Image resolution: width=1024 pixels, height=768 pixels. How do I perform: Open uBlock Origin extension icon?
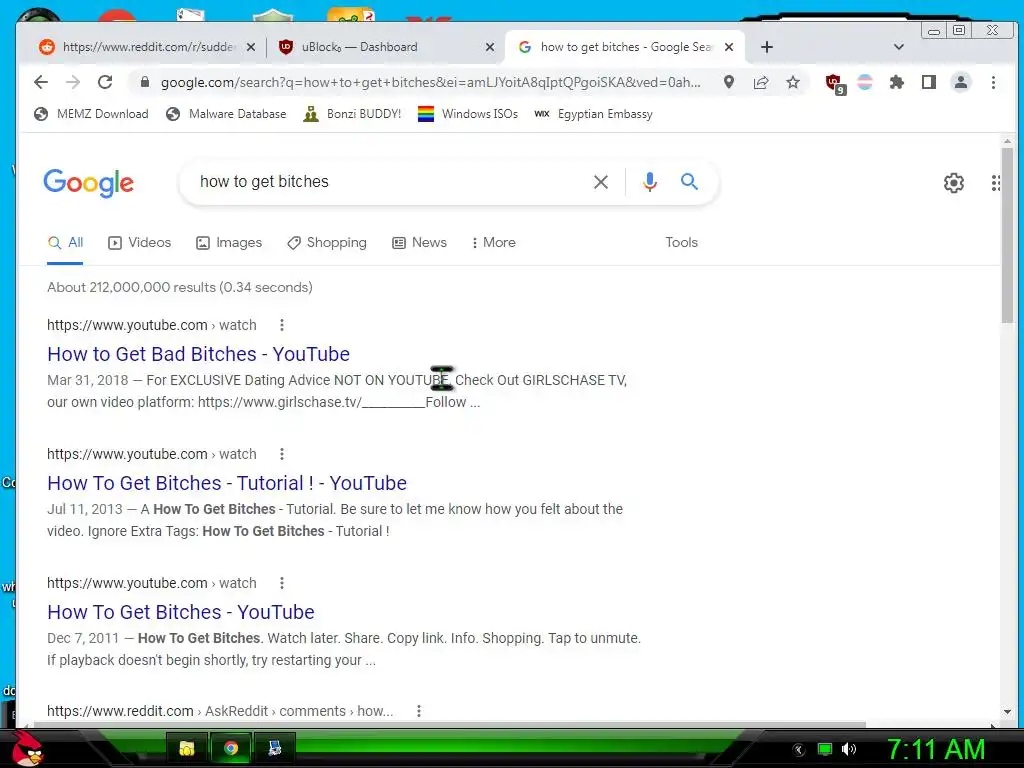point(834,84)
